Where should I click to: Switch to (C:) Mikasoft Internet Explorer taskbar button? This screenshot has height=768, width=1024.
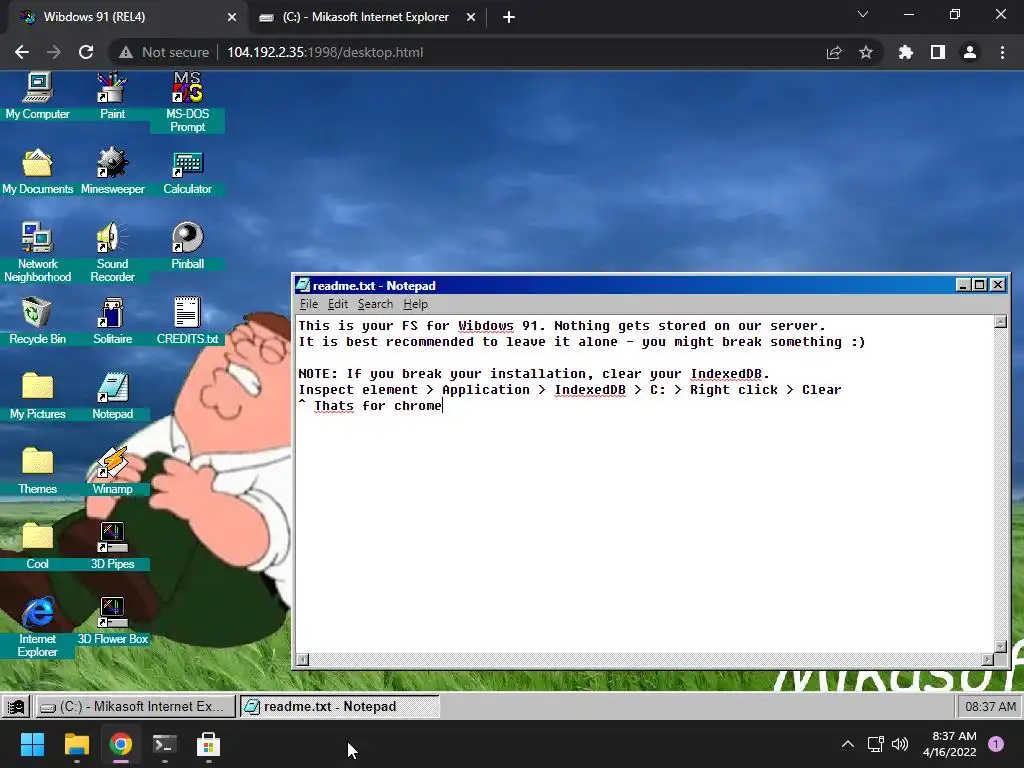pyautogui.click(x=135, y=707)
